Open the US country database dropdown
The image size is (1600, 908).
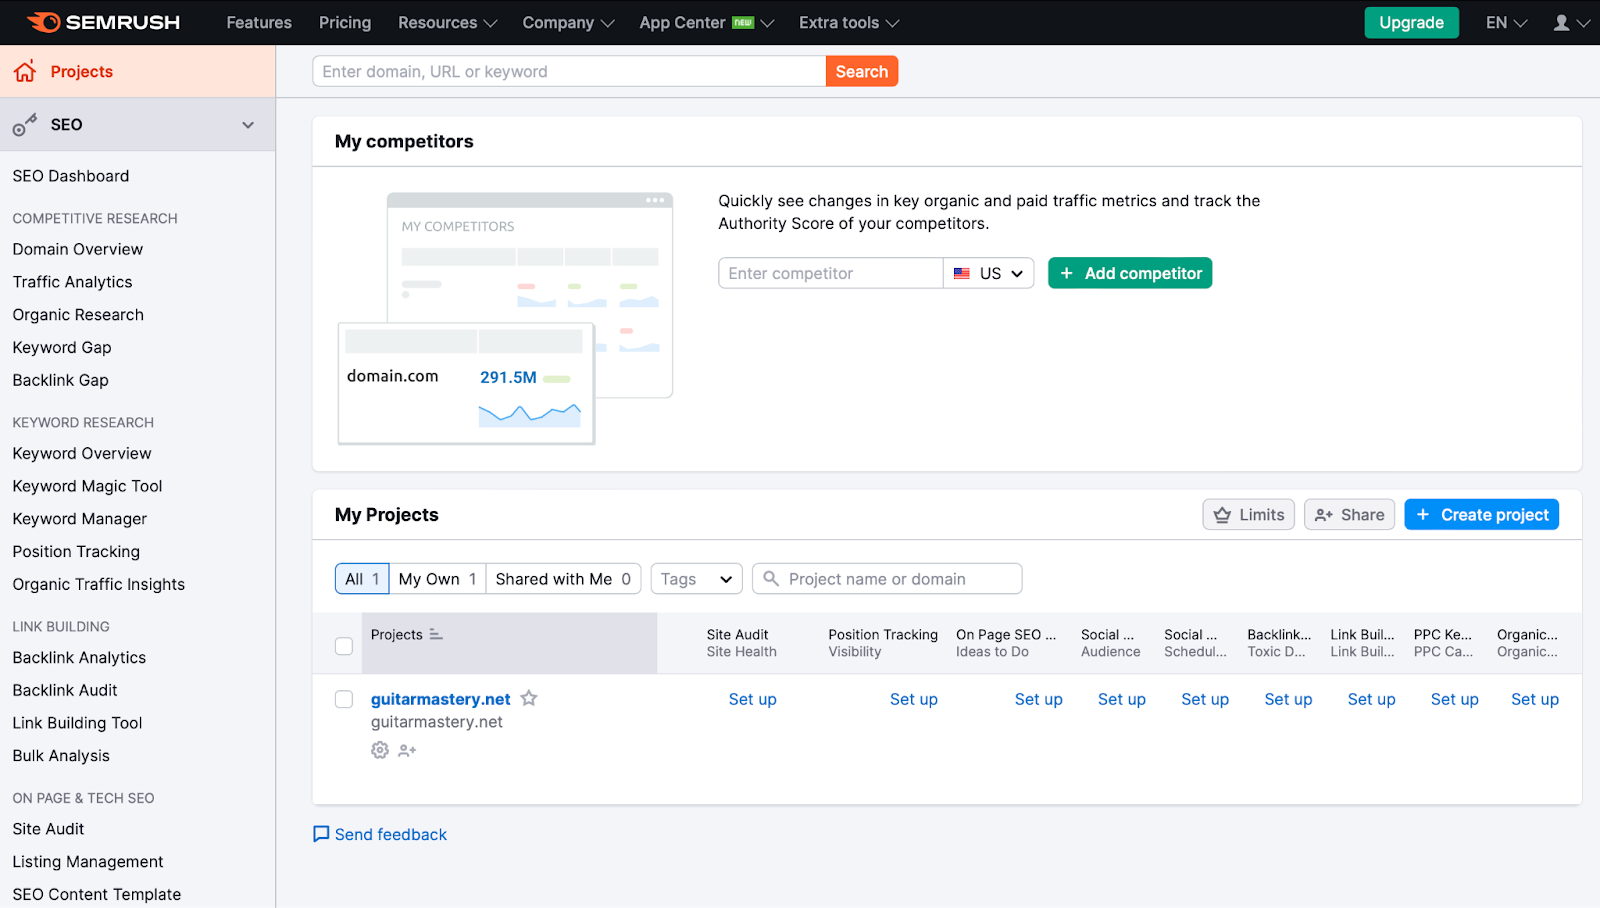click(989, 273)
